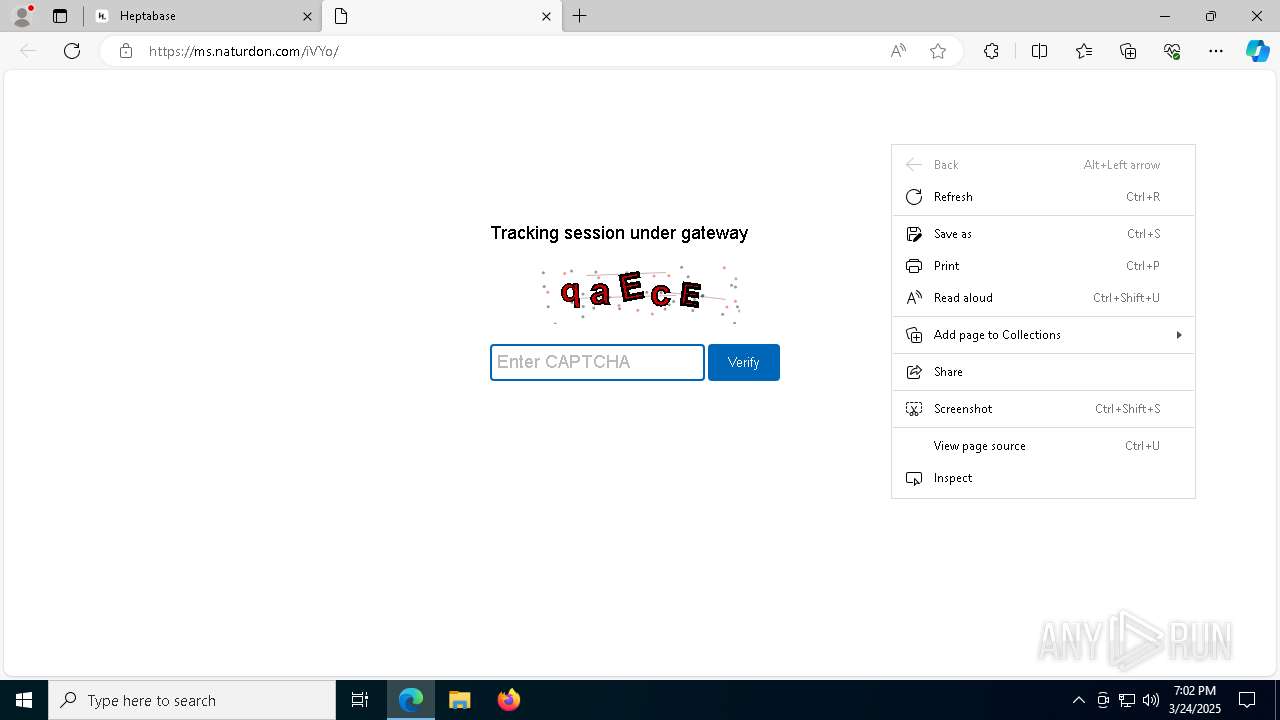The width and height of the screenshot is (1280, 720).
Task: Choose View page source menu entry
Action: (x=1043, y=446)
